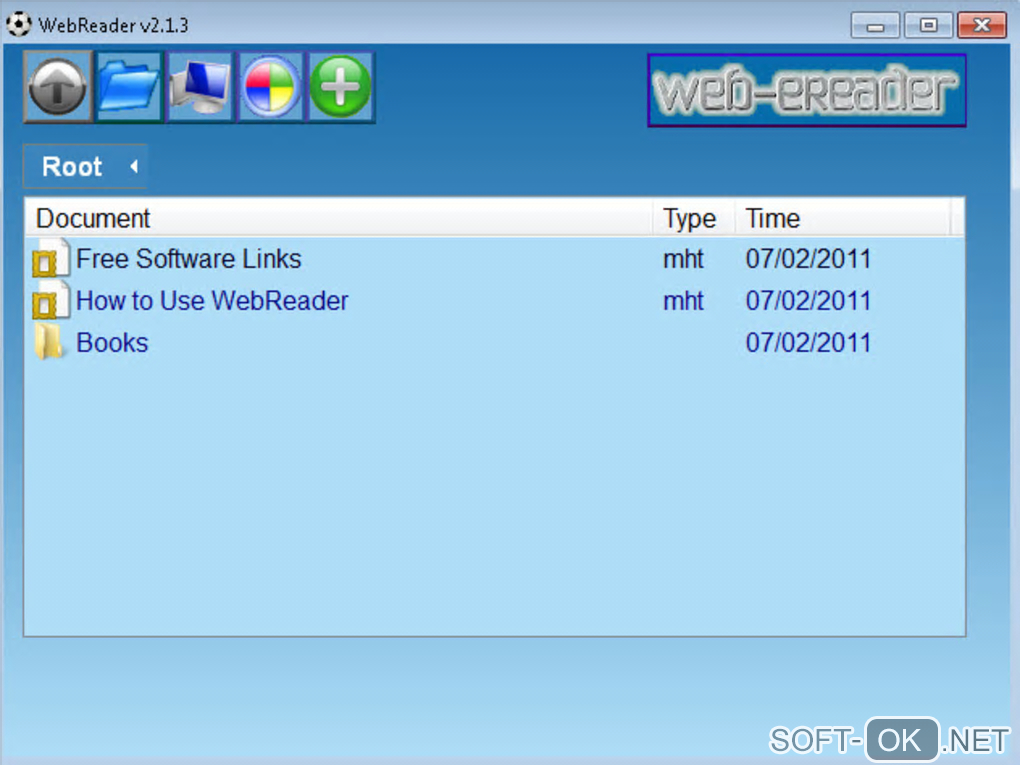Click the four-color circle toolbar icon
The height and width of the screenshot is (765, 1020).
[271, 87]
